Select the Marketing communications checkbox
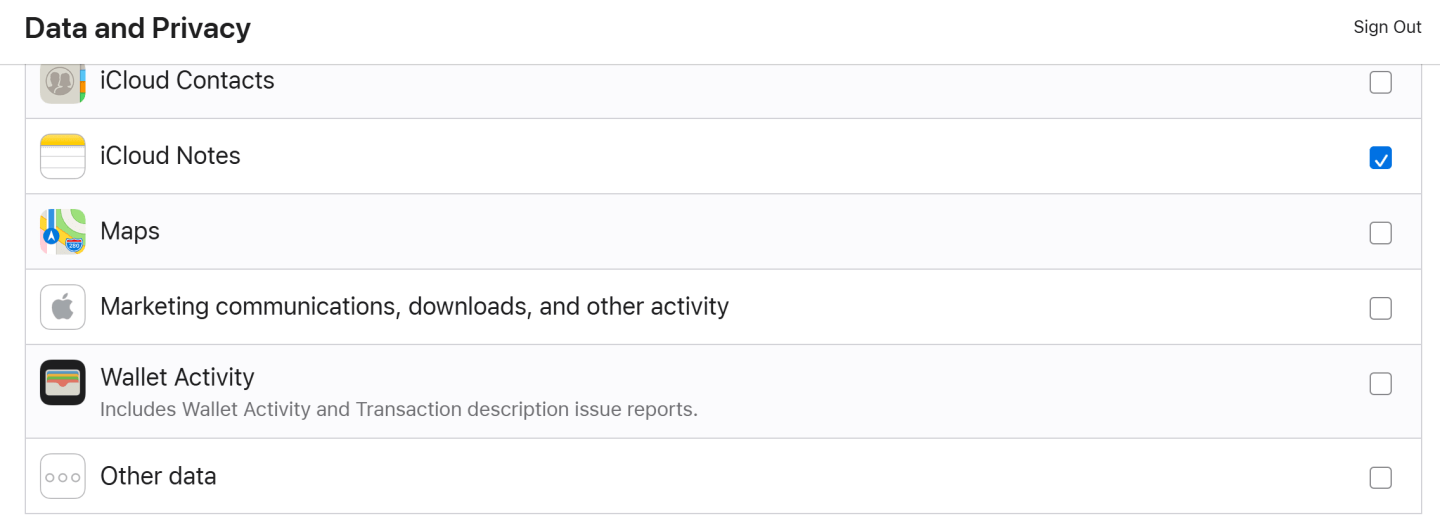The image size is (1440, 530). pos(1380,308)
